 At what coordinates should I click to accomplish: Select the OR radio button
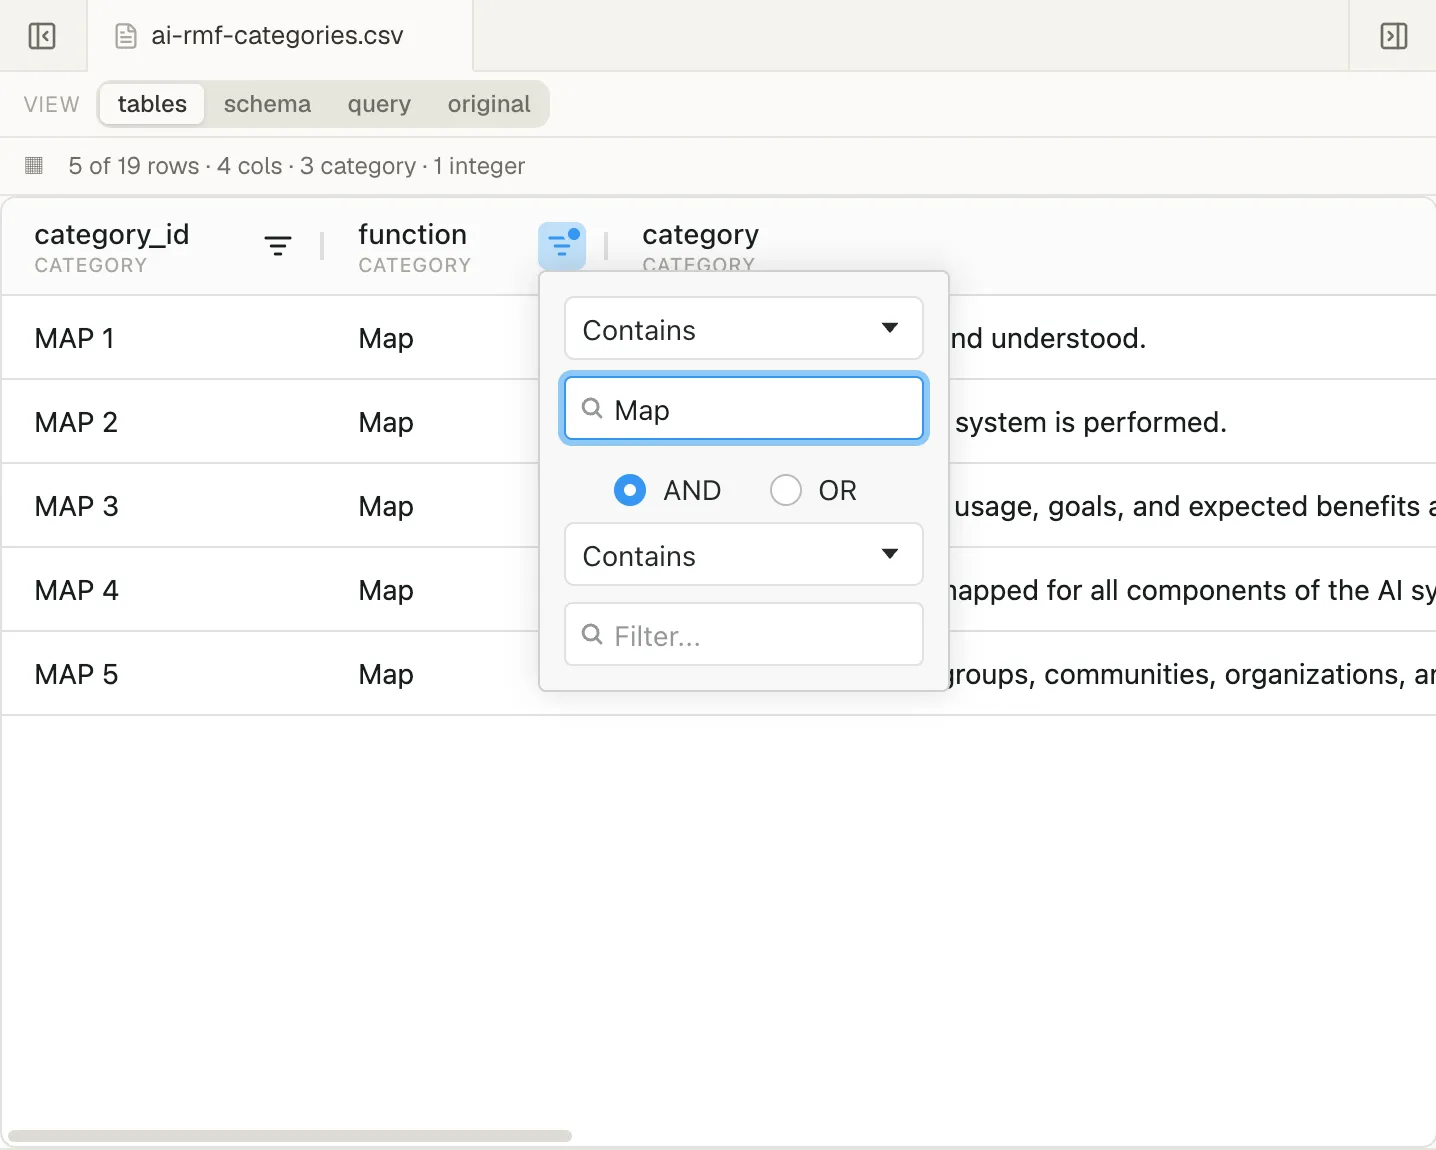pyautogui.click(x=786, y=490)
